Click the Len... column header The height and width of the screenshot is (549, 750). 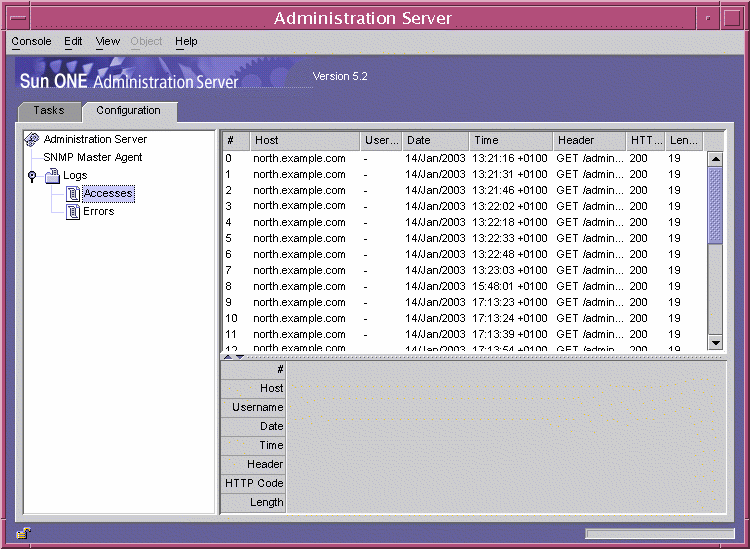point(684,141)
